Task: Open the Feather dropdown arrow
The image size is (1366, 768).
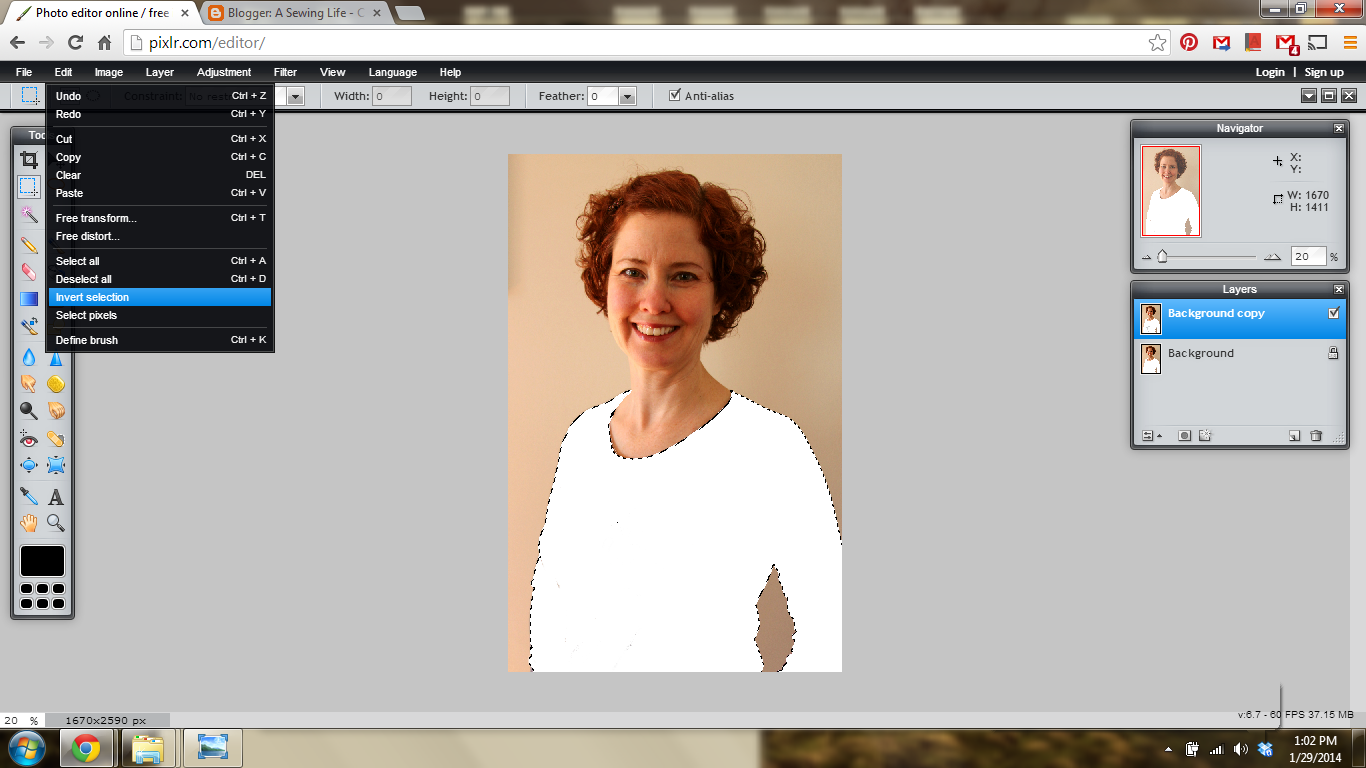Action: (627, 96)
